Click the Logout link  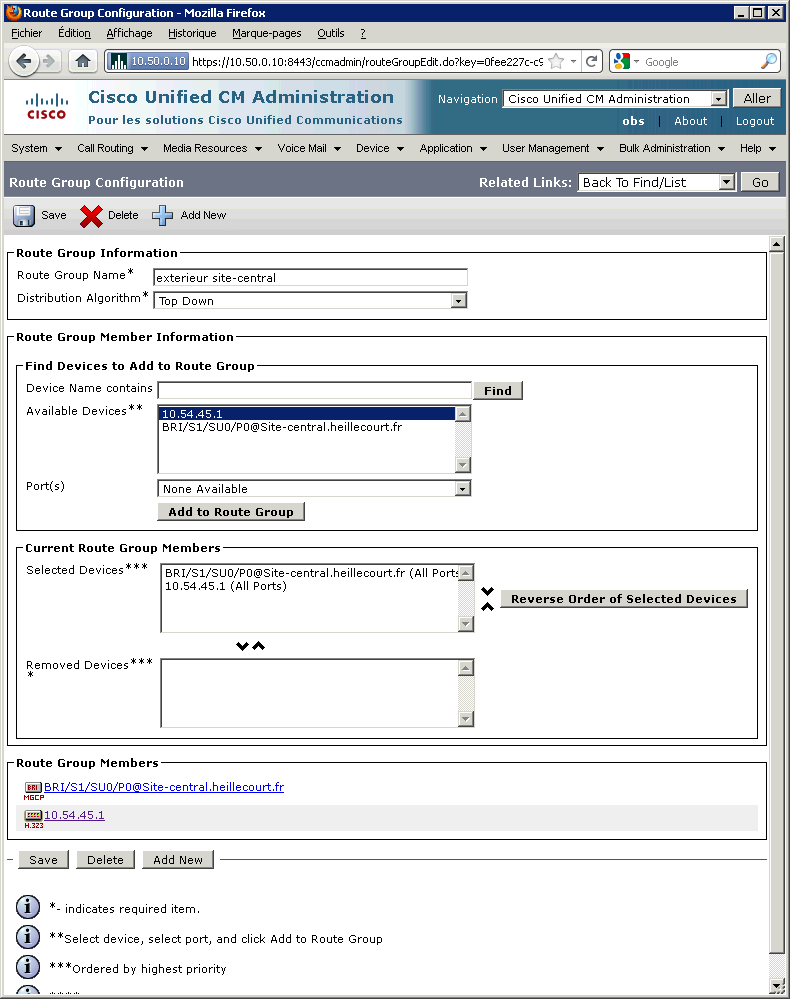tap(755, 121)
